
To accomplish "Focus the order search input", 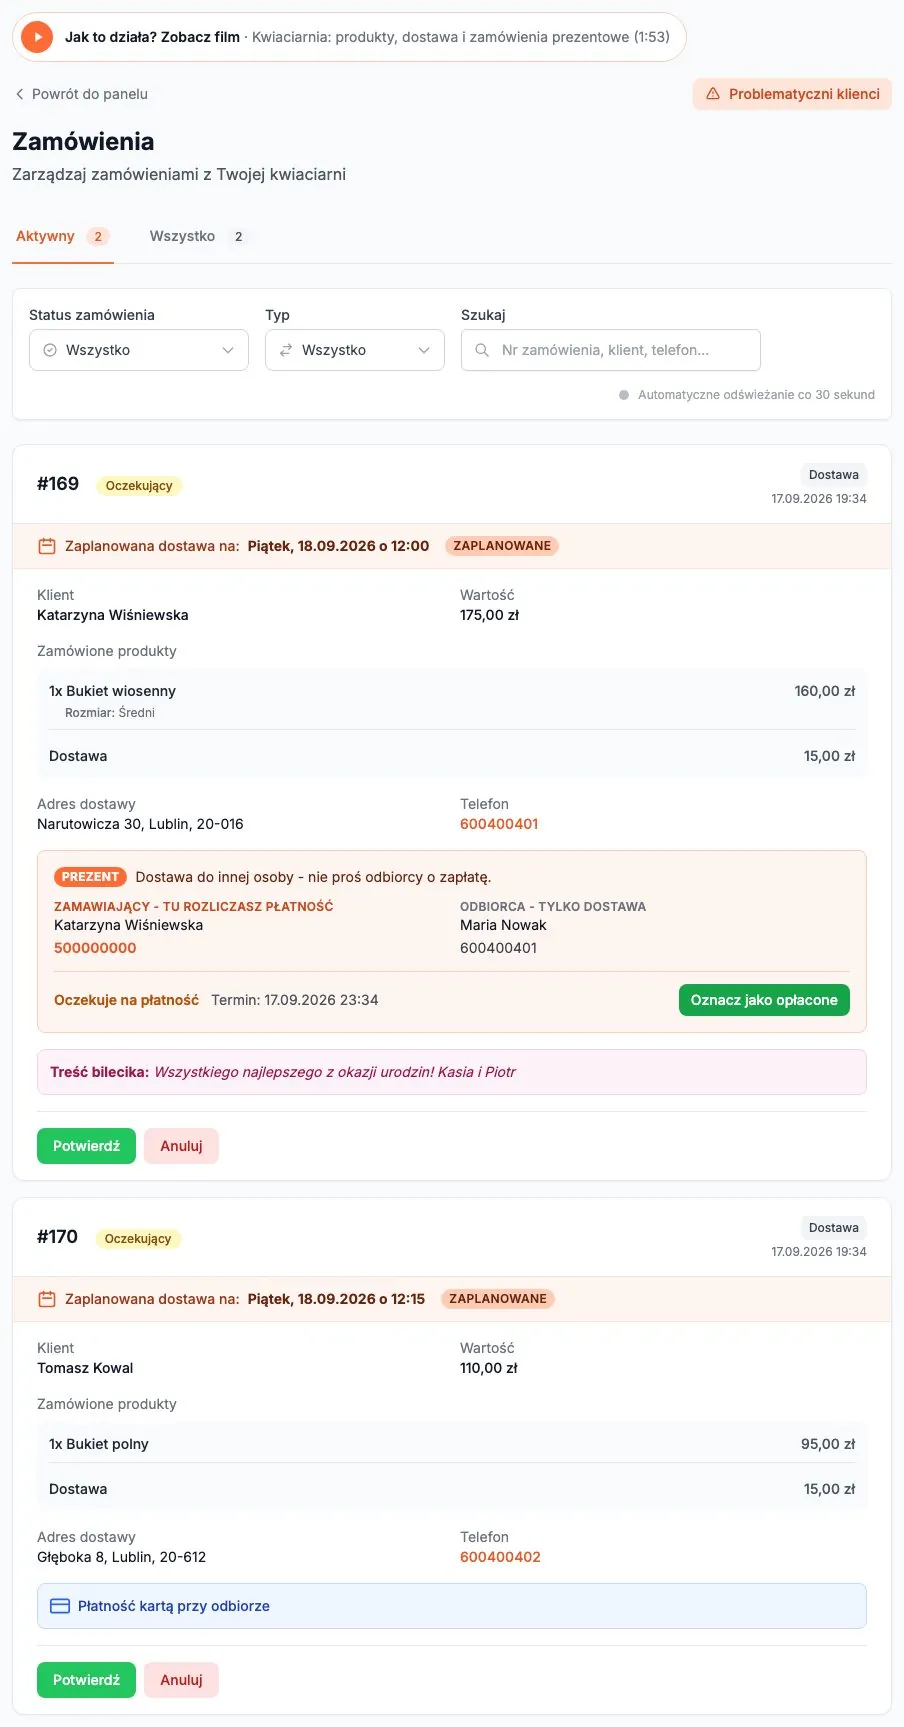I will tap(611, 350).
